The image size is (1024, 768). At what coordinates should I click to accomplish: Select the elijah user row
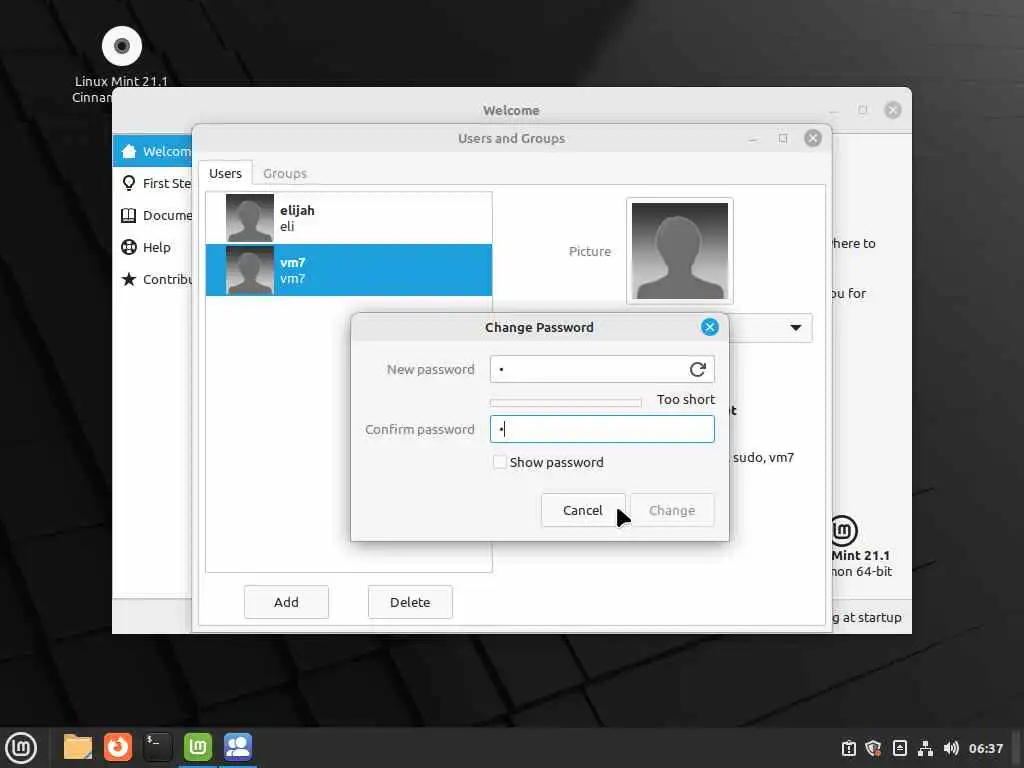[x=349, y=218]
